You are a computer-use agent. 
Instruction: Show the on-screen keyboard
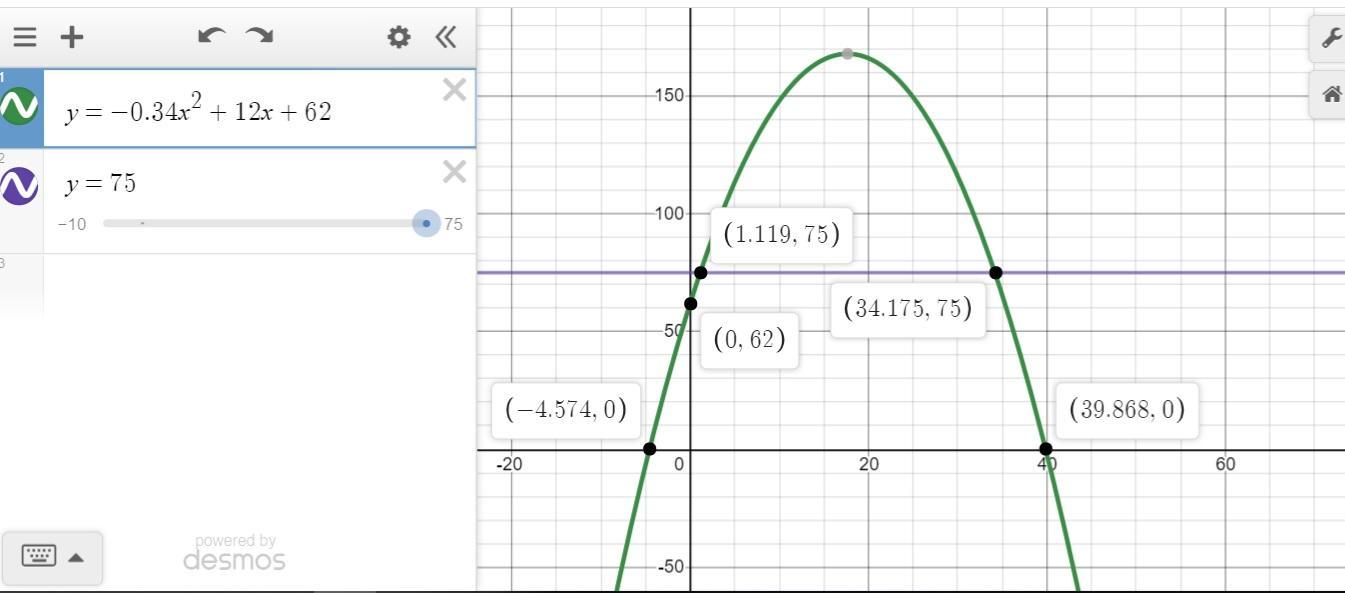coord(52,556)
